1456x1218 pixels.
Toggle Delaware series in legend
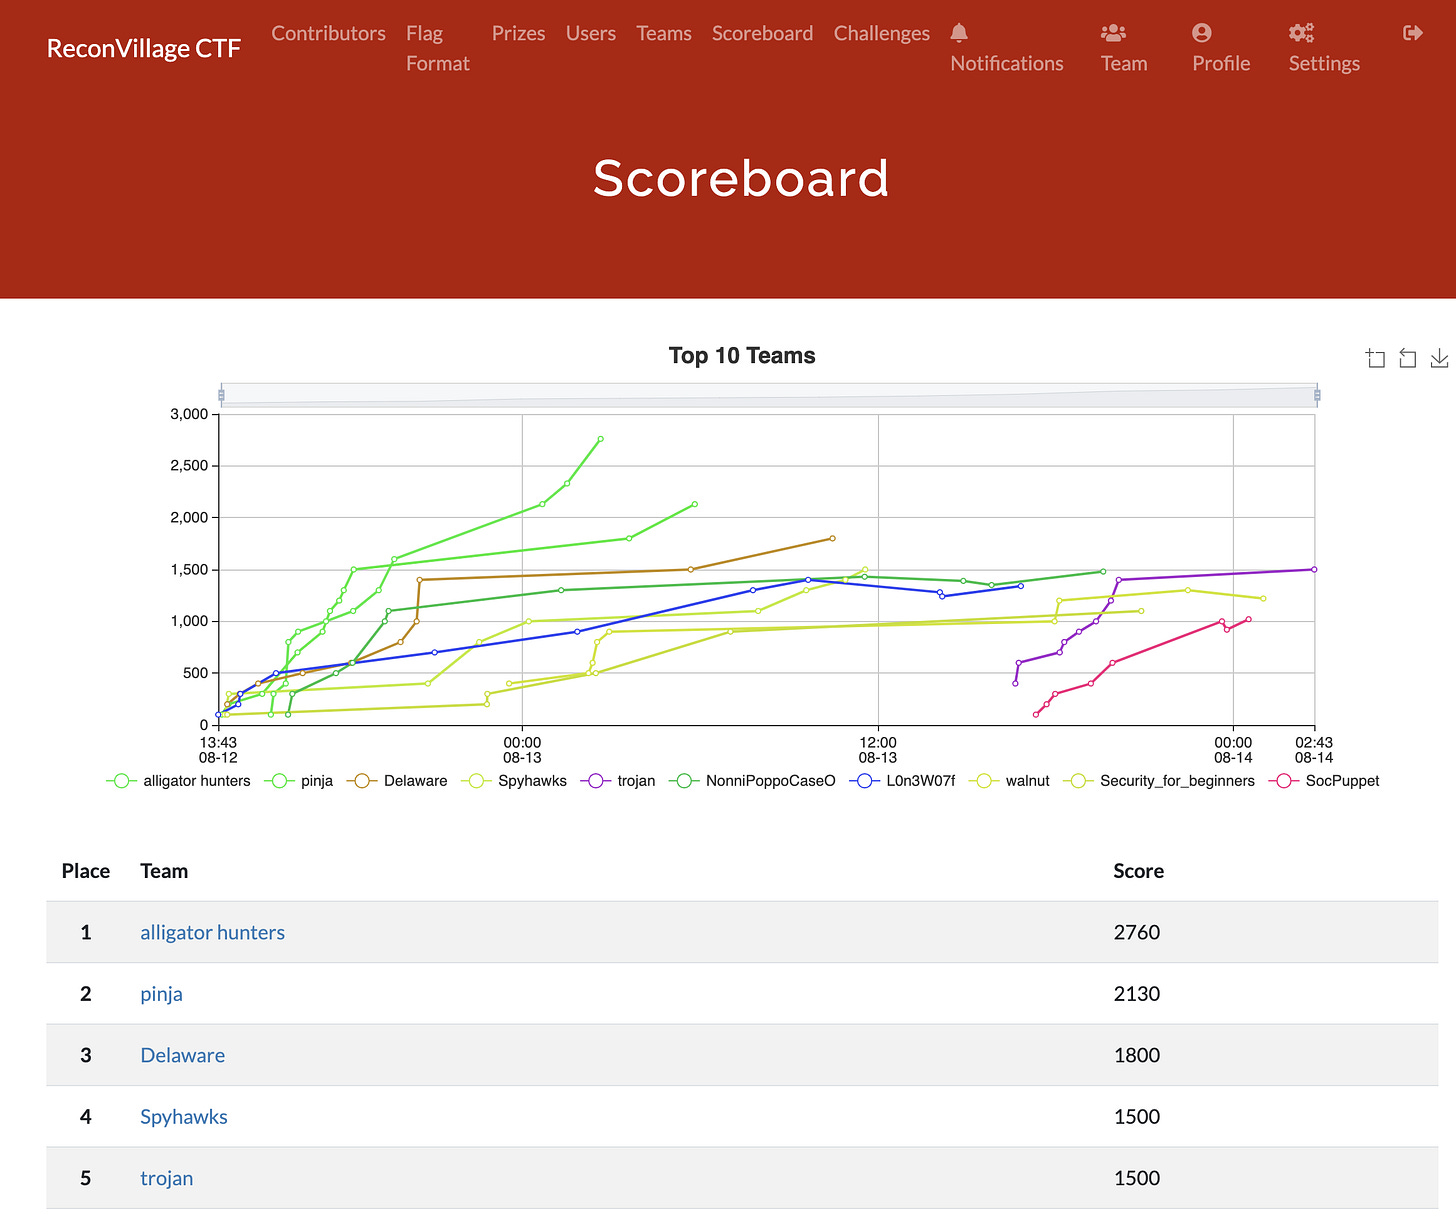(397, 781)
